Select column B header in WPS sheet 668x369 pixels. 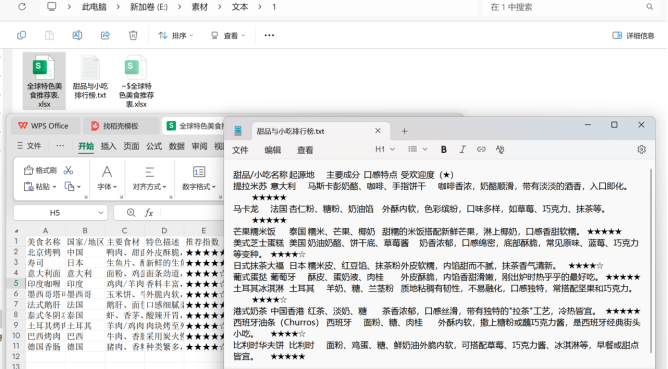pyautogui.click(x=85, y=231)
